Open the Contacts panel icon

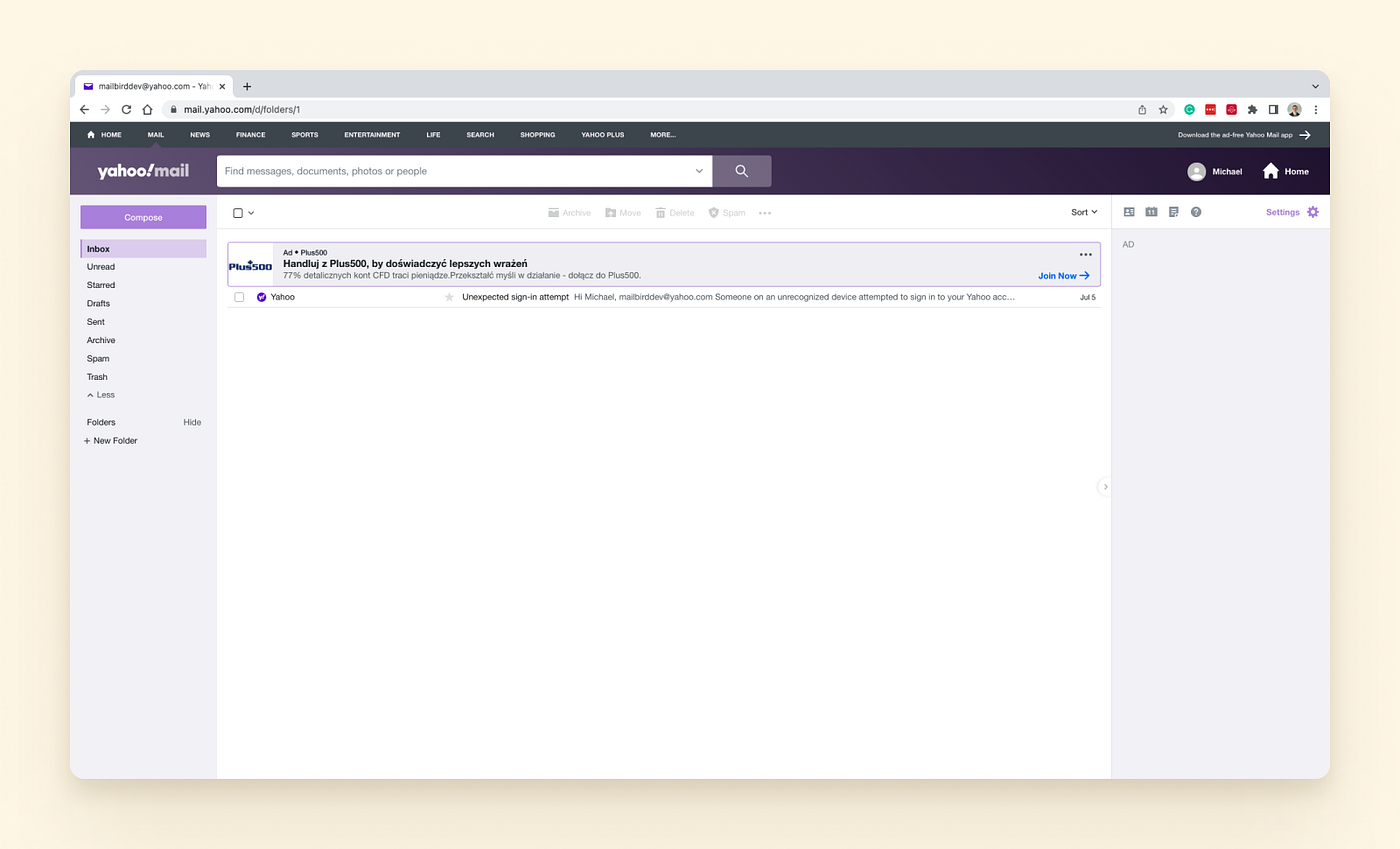[1129, 212]
